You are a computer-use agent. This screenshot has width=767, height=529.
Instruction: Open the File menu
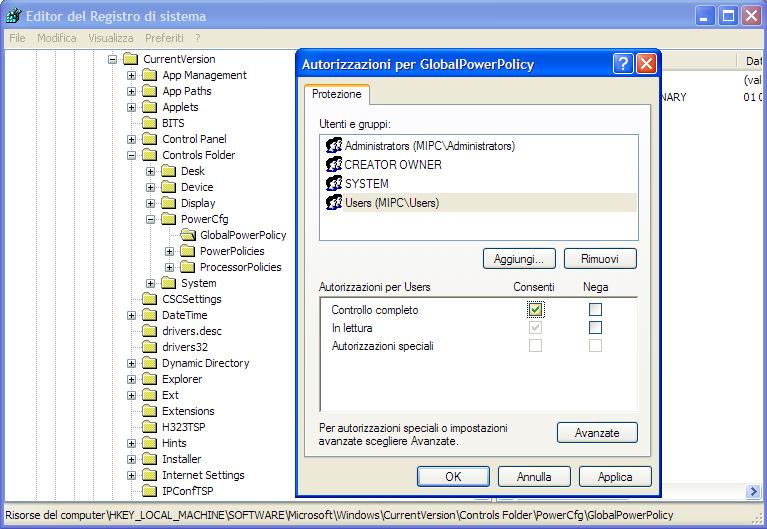(17, 38)
